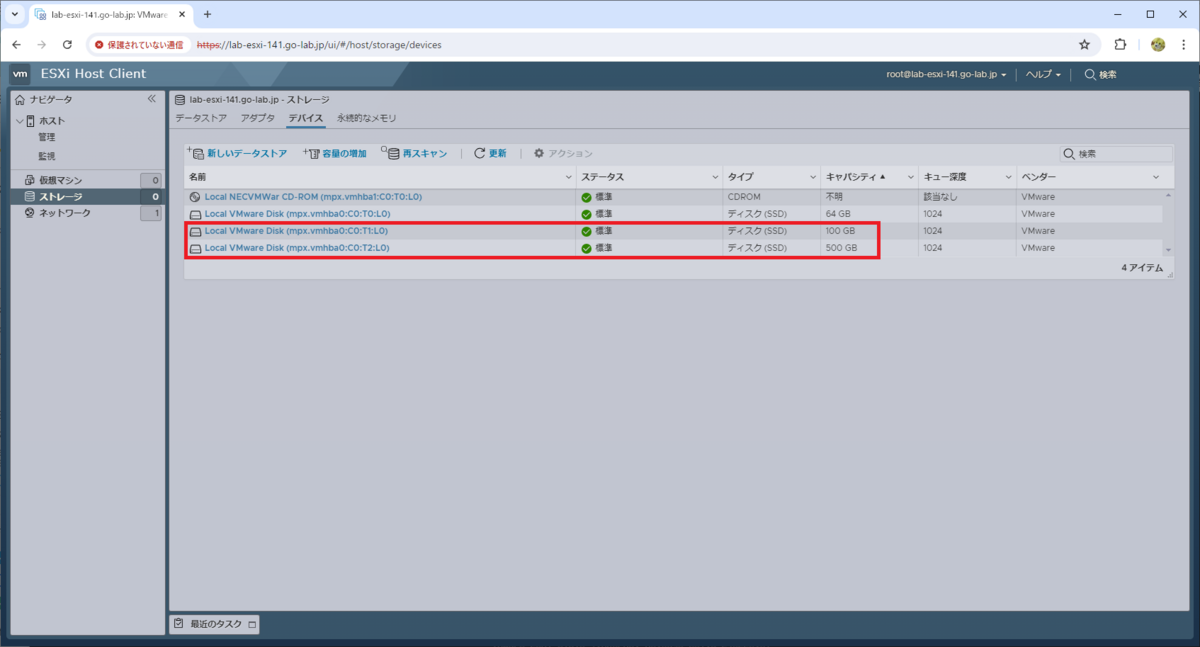Click the 再スキャン toolbar icon
Screen dimensions: 1200x647
391,153
